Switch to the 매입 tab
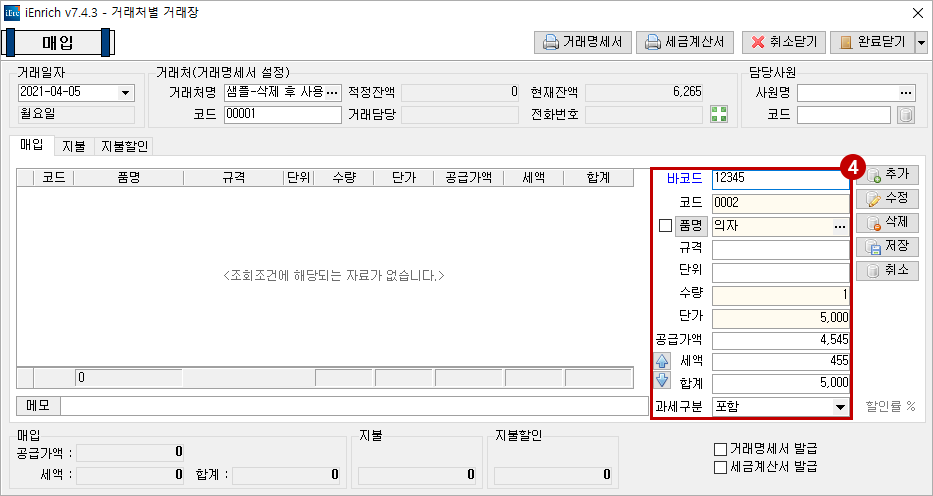Screen dimensions: 933x496 32,146
